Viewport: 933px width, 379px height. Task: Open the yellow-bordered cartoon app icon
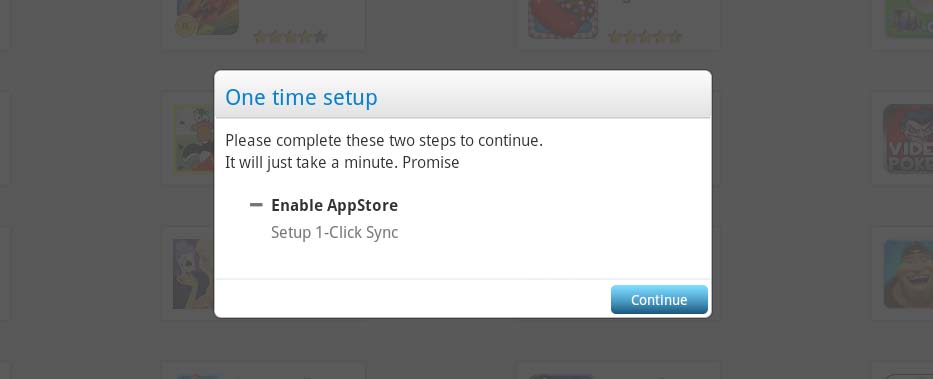coord(193,139)
